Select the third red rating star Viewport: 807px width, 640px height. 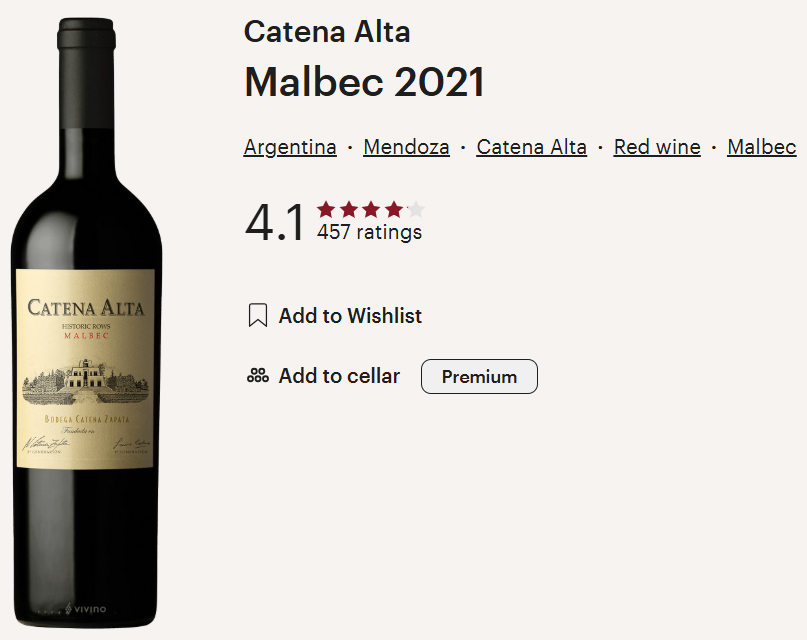click(x=371, y=209)
